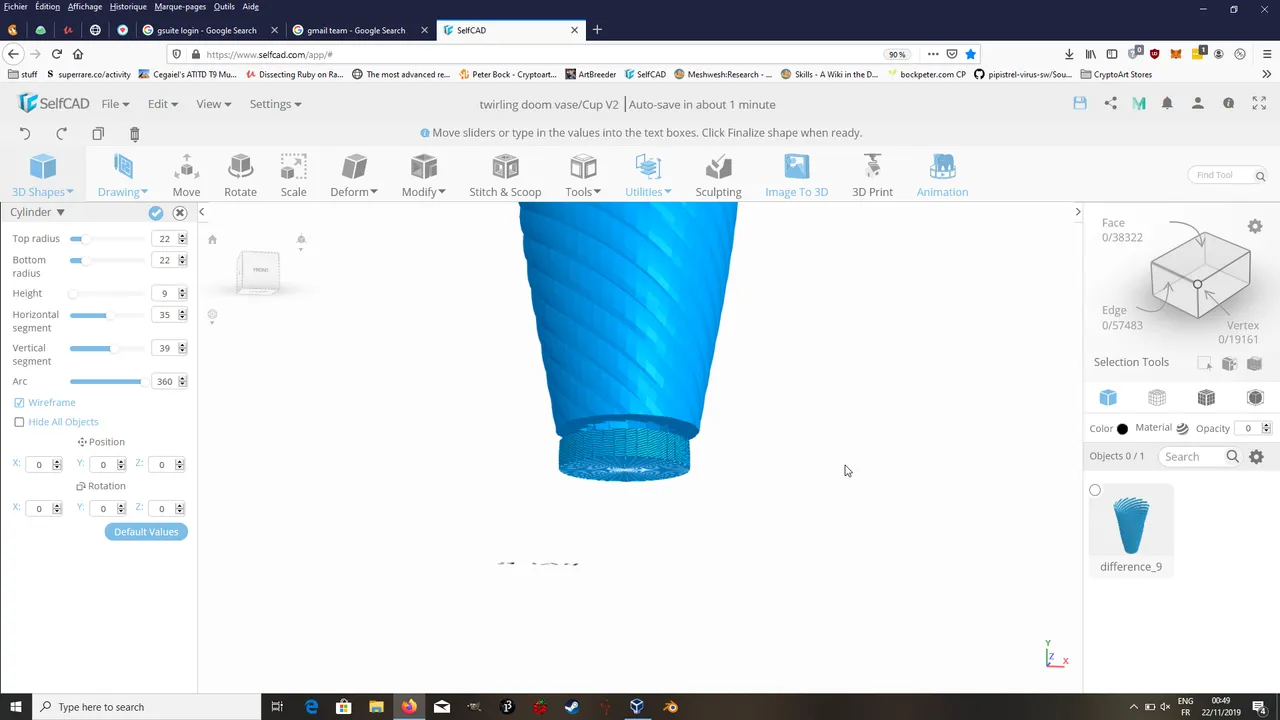Click the SelfCAD logo
Screen dimensions: 1280x720
pyautogui.click(x=55, y=104)
